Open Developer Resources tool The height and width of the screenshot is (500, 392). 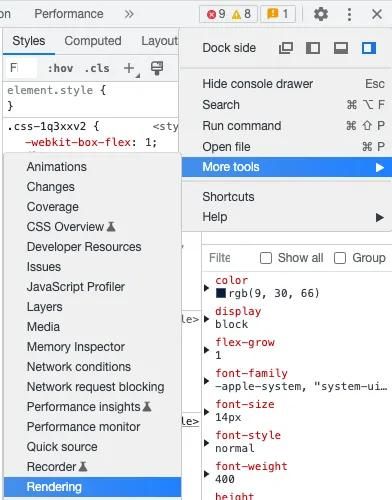[x=93, y=247]
